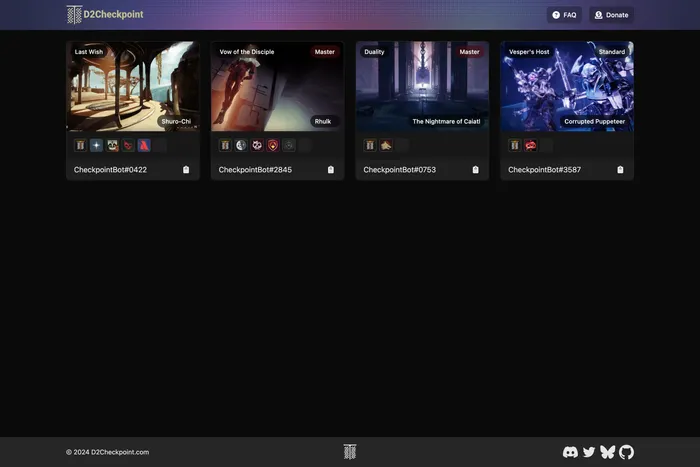Open the Vow of the Disciple thumbnail image
The width and height of the screenshot is (700, 467).
click(x=278, y=86)
